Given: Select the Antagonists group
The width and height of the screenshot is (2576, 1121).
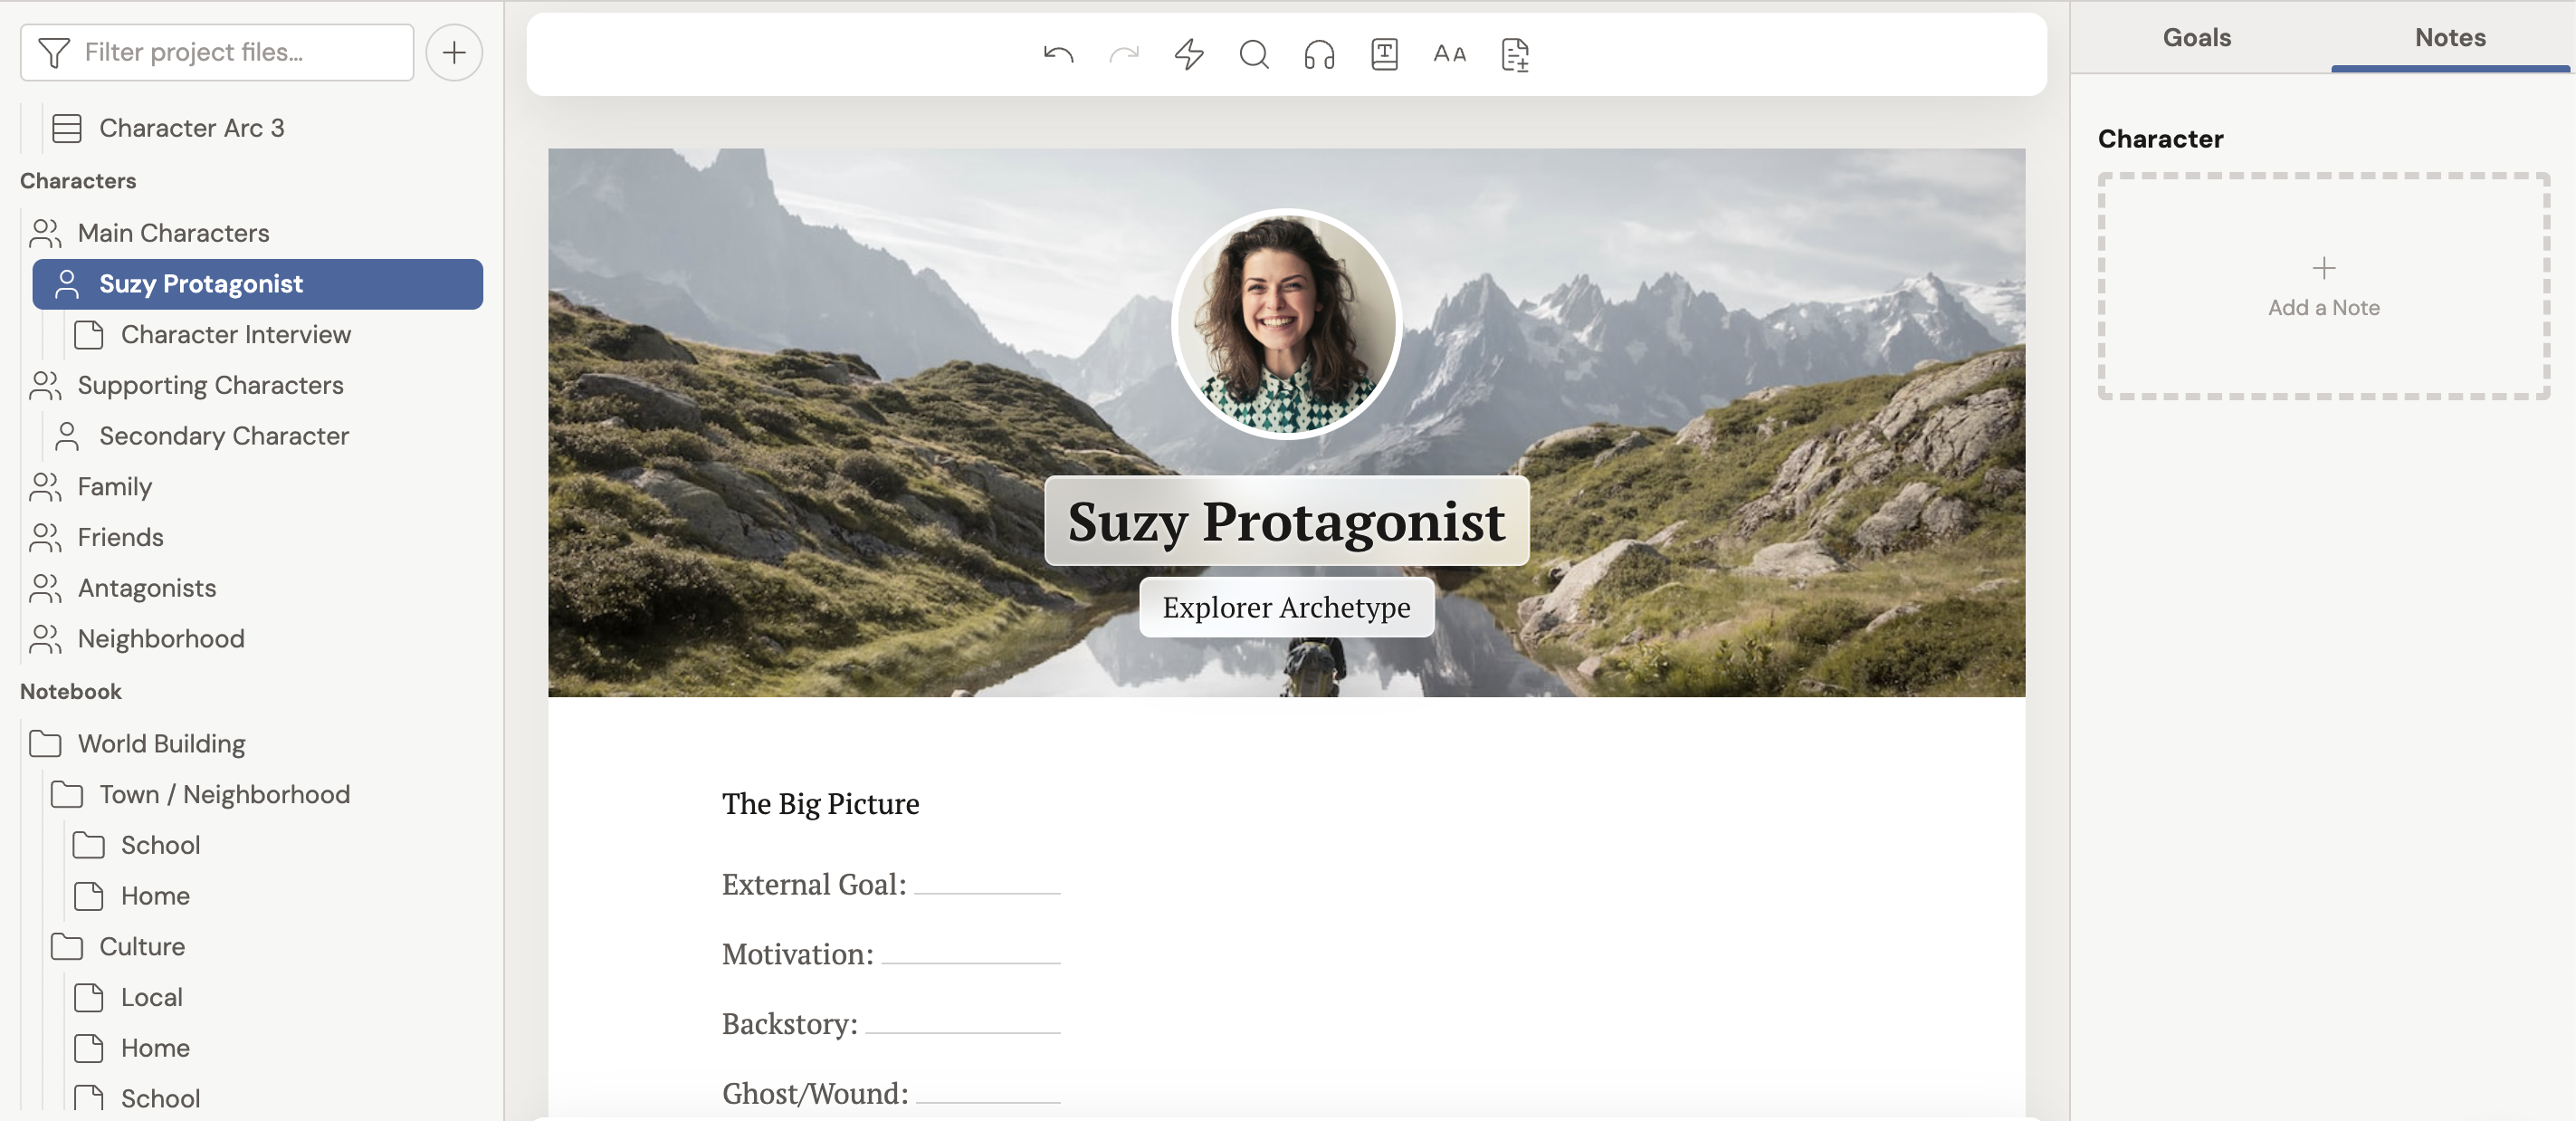Looking at the screenshot, I should (x=147, y=588).
